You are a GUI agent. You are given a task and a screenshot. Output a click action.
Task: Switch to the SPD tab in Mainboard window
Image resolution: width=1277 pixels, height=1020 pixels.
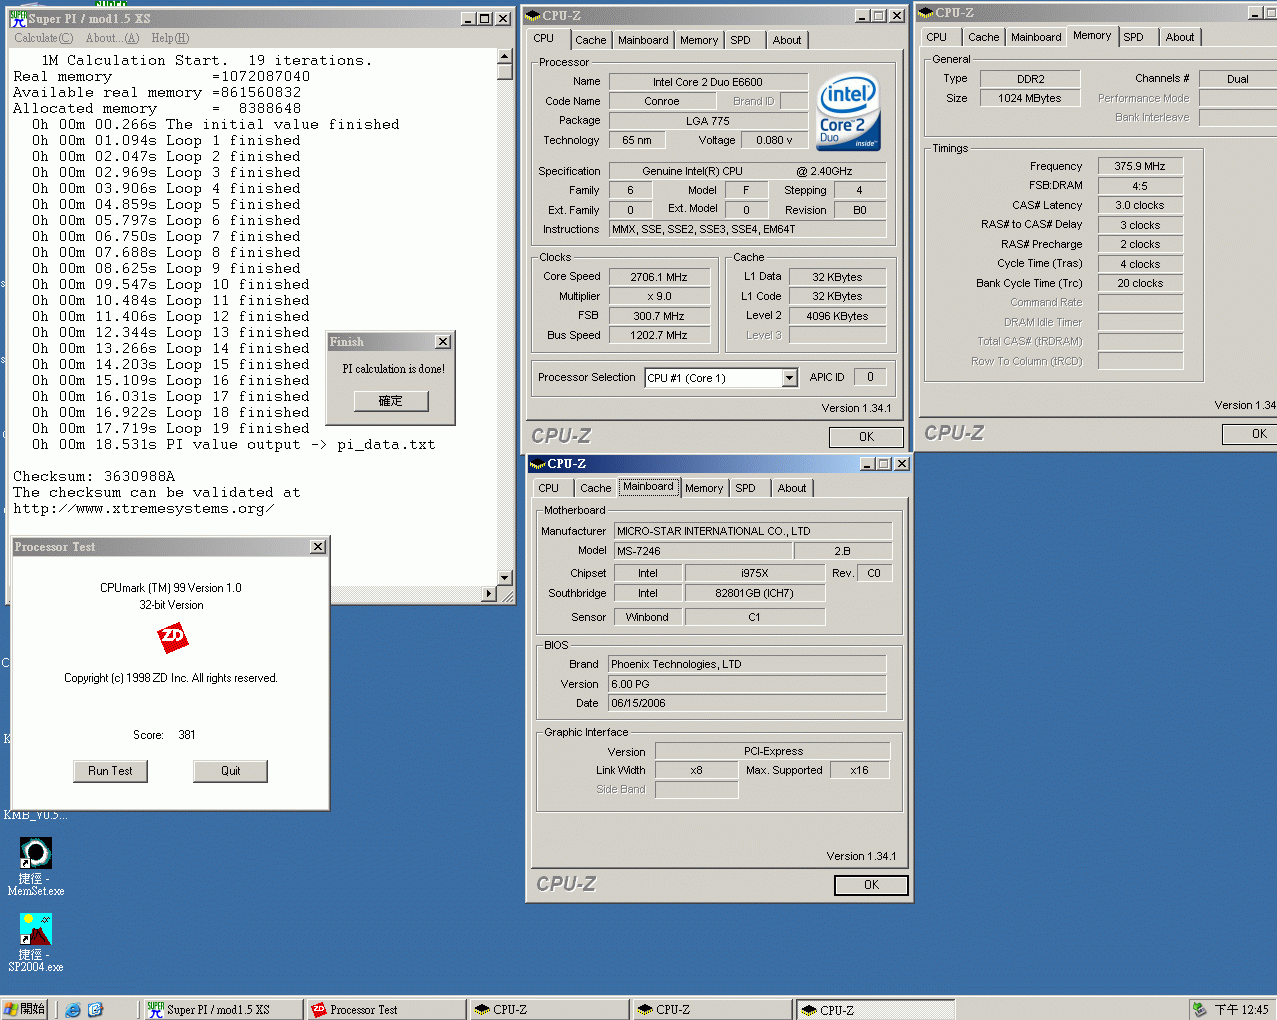746,488
